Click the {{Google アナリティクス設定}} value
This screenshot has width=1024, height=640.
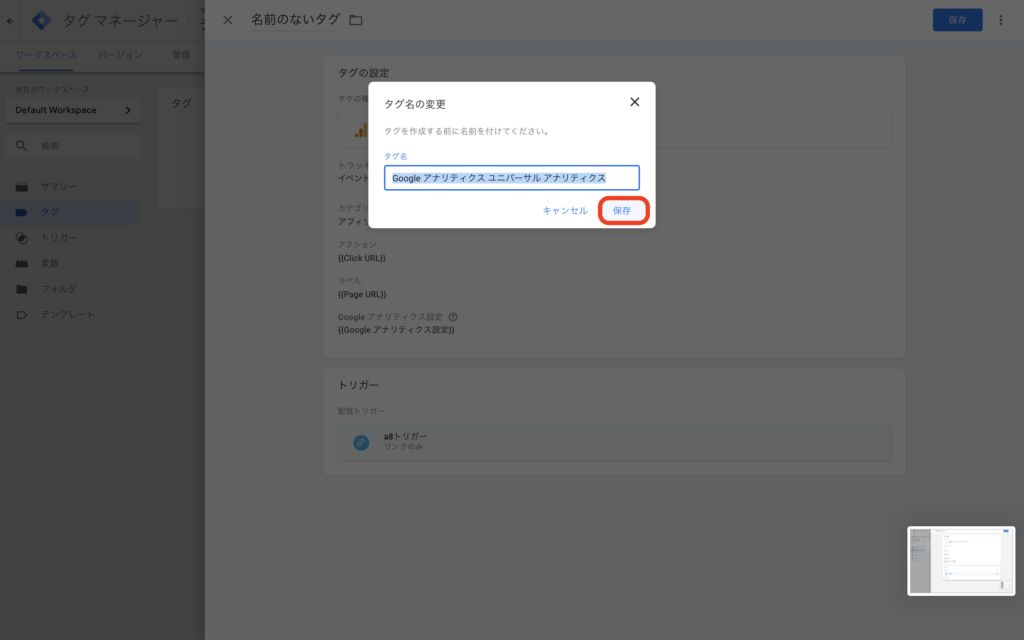[x=396, y=330]
